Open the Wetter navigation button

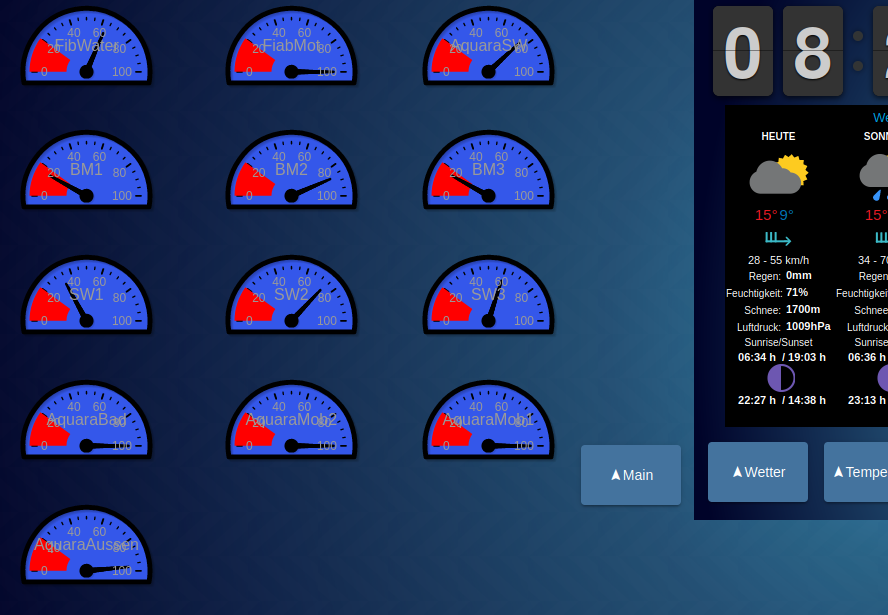pos(758,472)
